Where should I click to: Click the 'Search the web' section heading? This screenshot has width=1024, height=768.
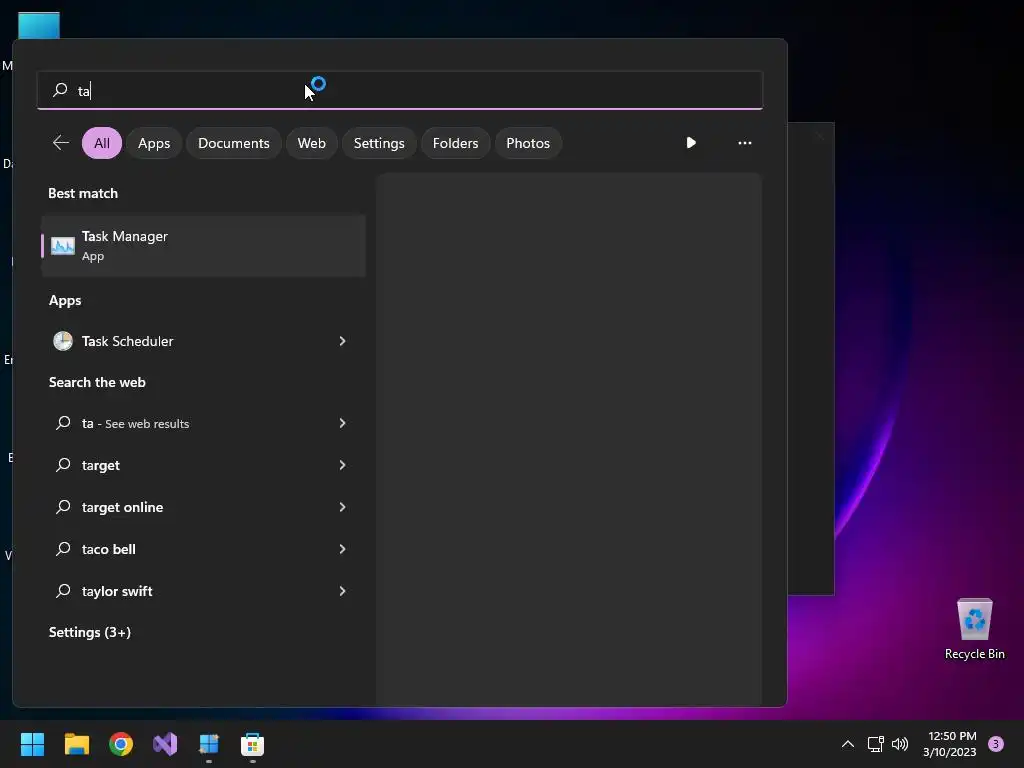coord(97,382)
